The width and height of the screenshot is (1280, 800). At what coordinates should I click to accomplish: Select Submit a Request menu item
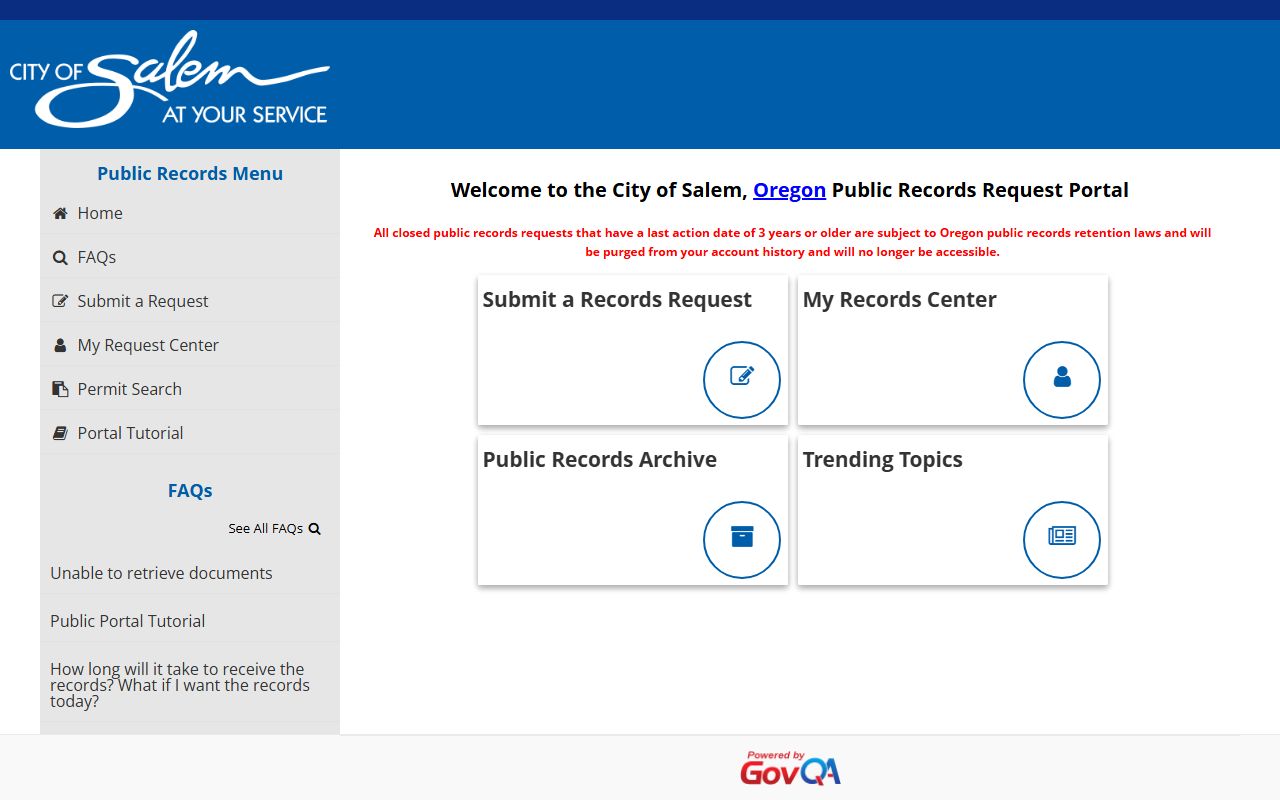(x=190, y=301)
